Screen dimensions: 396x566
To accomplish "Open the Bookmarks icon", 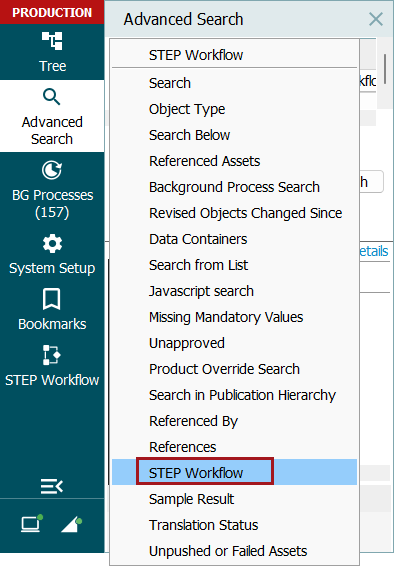I will 52,299.
